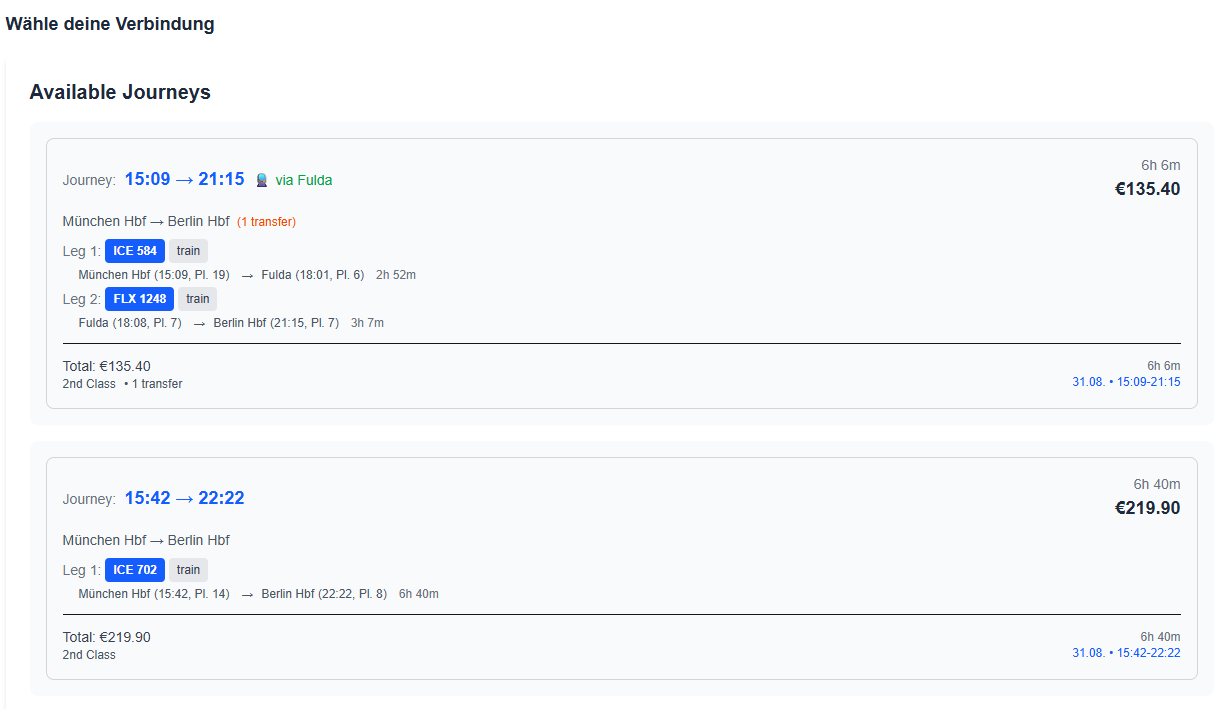This screenshot has width=1222, height=709.
Task: Click Total: €219.90 summary line
Action: [107, 637]
